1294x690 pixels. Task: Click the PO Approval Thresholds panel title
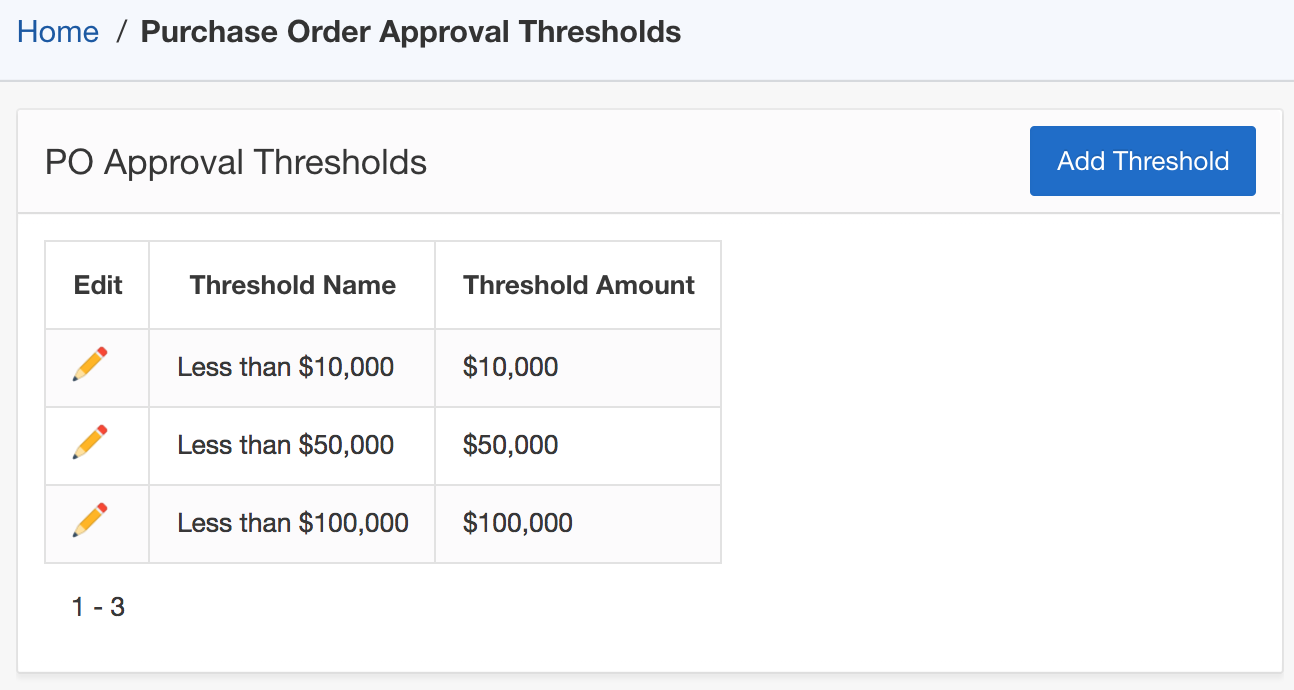pyautogui.click(x=236, y=162)
